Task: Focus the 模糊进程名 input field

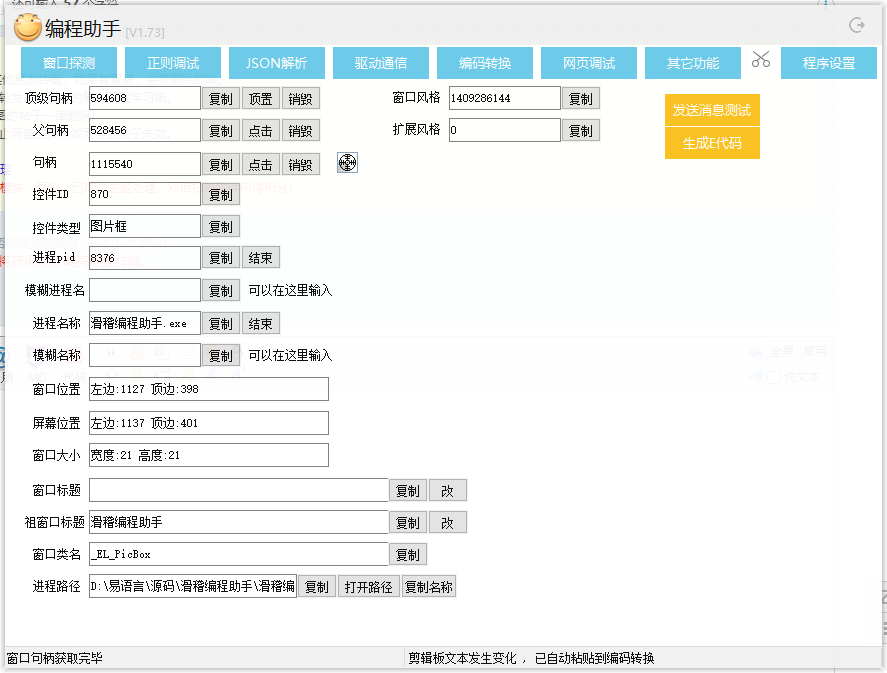Action: click(x=145, y=290)
